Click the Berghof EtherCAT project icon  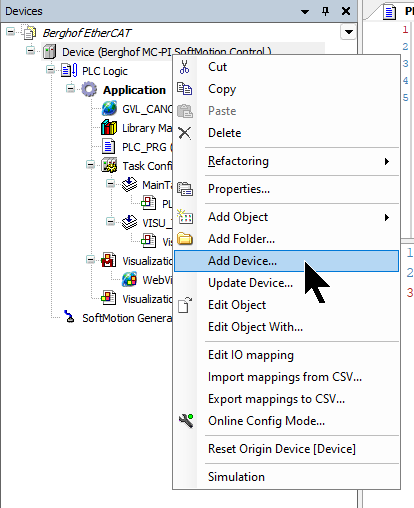click(x=30, y=33)
